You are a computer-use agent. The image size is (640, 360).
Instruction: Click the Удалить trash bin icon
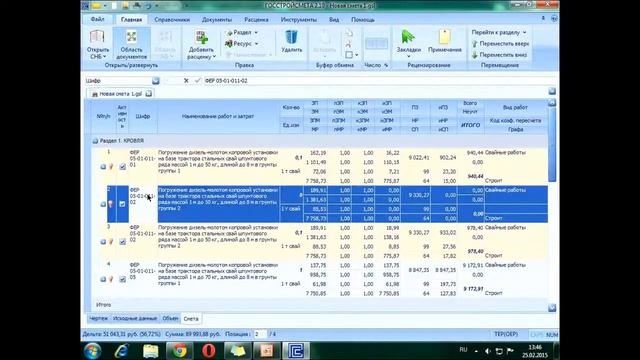tap(291, 37)
